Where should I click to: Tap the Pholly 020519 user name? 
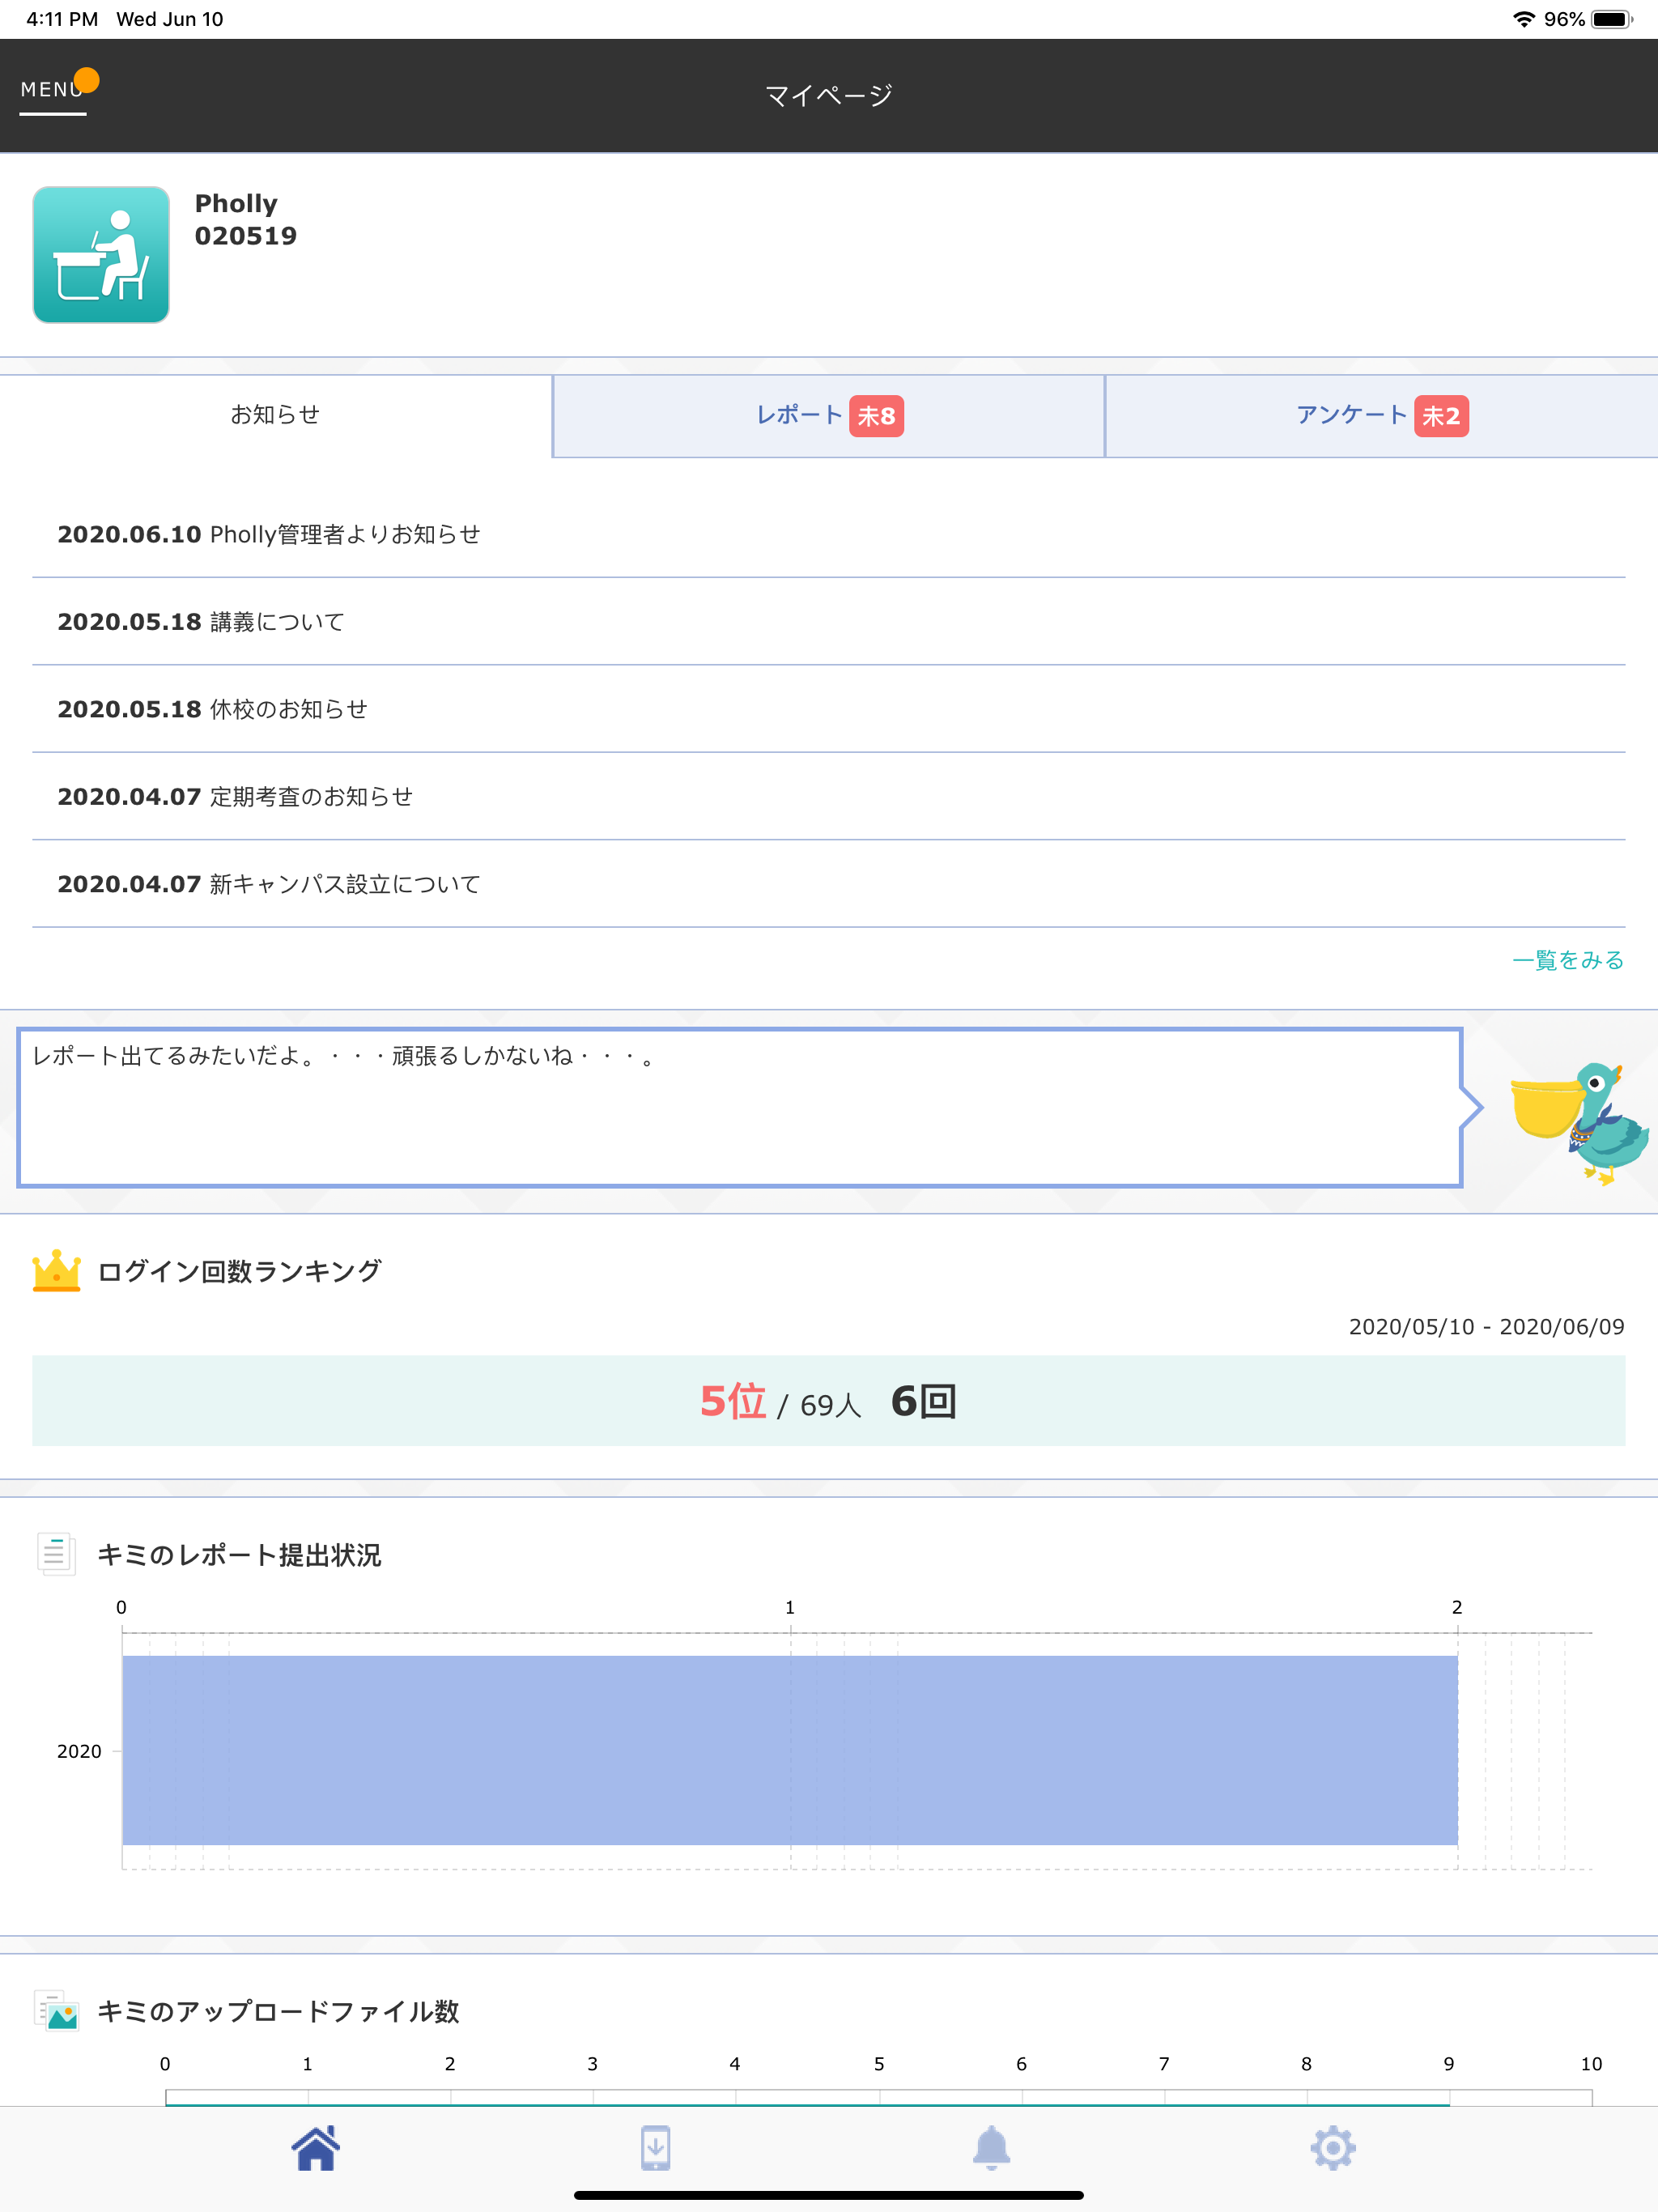tap(246, 220)
